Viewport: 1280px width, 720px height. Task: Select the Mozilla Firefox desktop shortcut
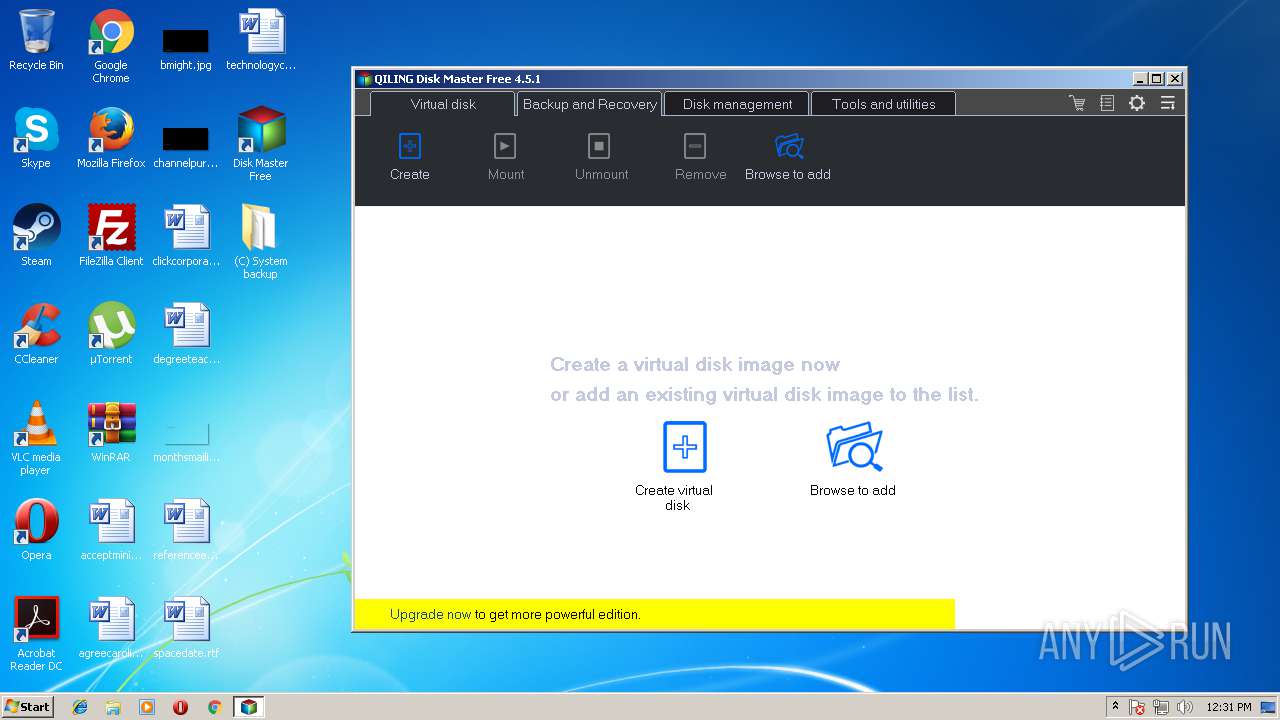[x=111, y=139]
